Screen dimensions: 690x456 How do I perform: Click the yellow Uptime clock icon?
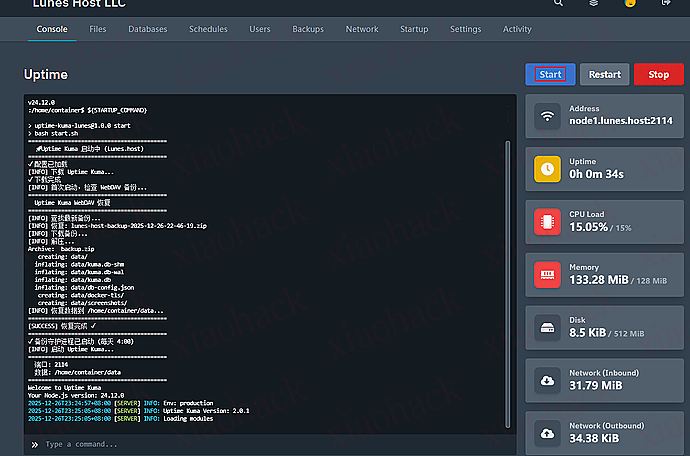point(547,169)
